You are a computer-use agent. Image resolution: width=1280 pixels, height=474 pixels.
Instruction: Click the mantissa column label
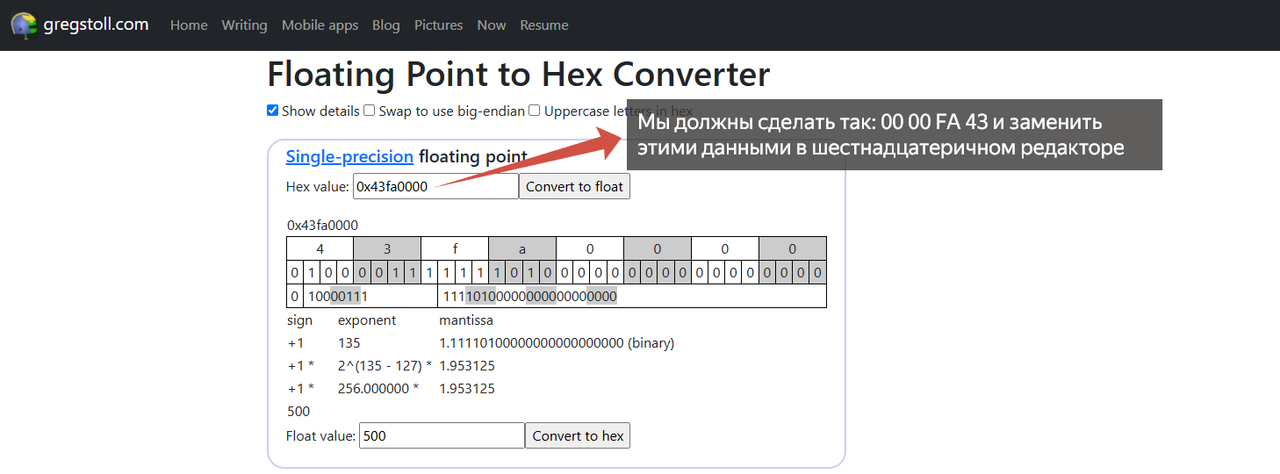point(466,320)
